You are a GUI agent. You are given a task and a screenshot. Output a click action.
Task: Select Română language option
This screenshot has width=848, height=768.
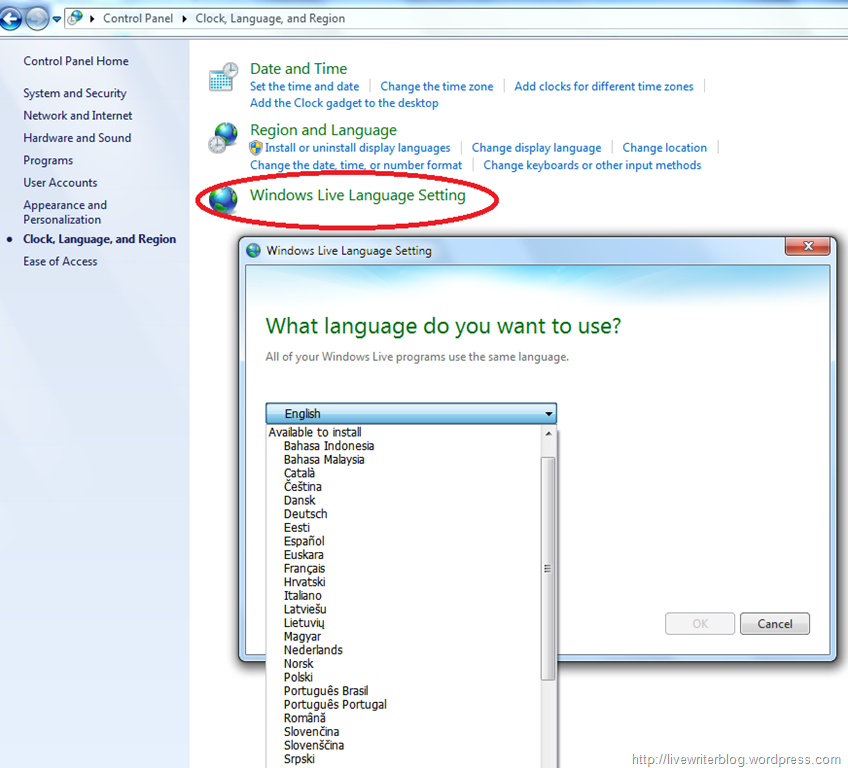(304, 718)
